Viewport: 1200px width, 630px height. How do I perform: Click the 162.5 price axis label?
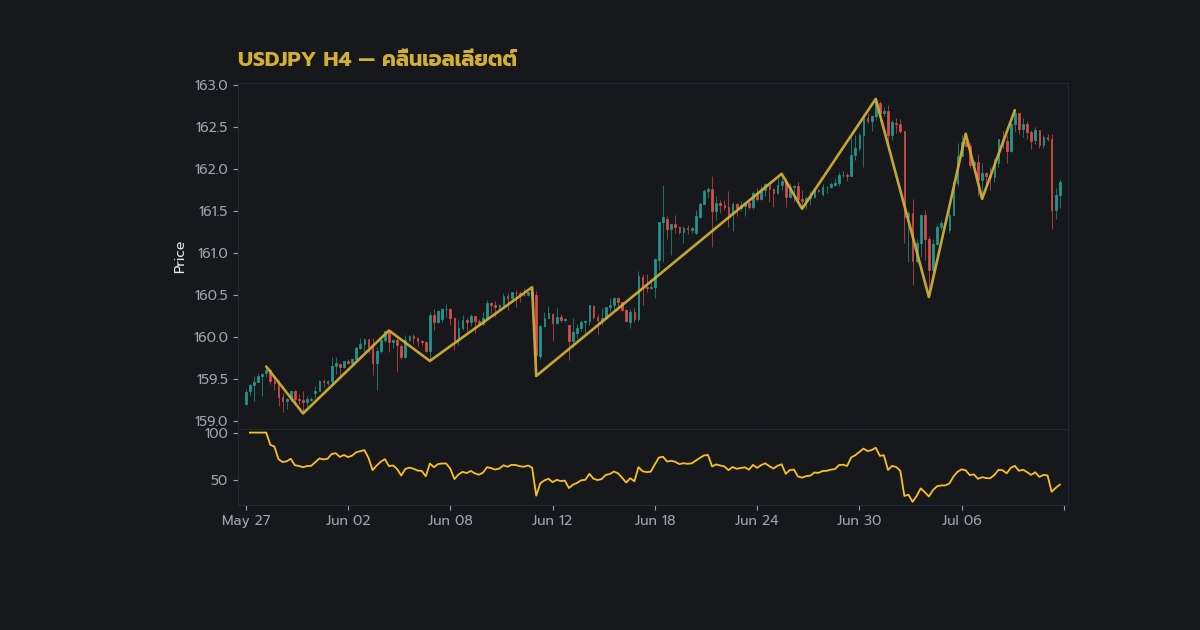pos(211,127)
